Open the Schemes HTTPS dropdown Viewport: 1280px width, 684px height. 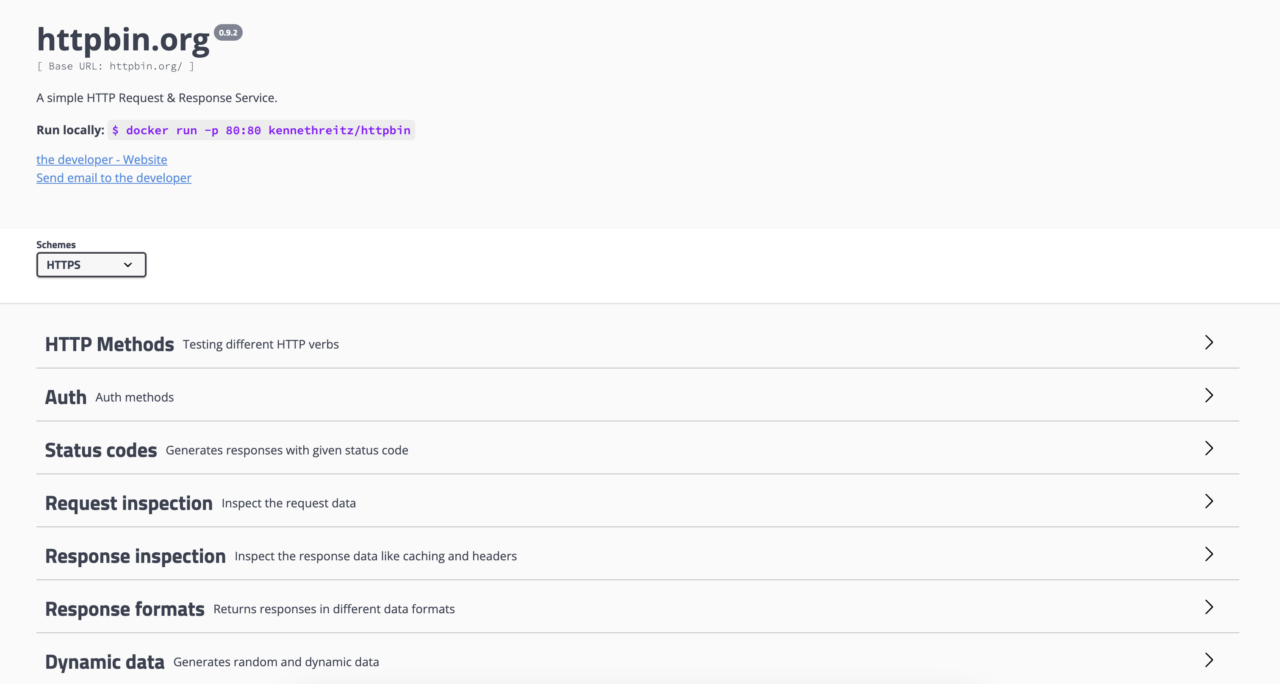(90, 264)
